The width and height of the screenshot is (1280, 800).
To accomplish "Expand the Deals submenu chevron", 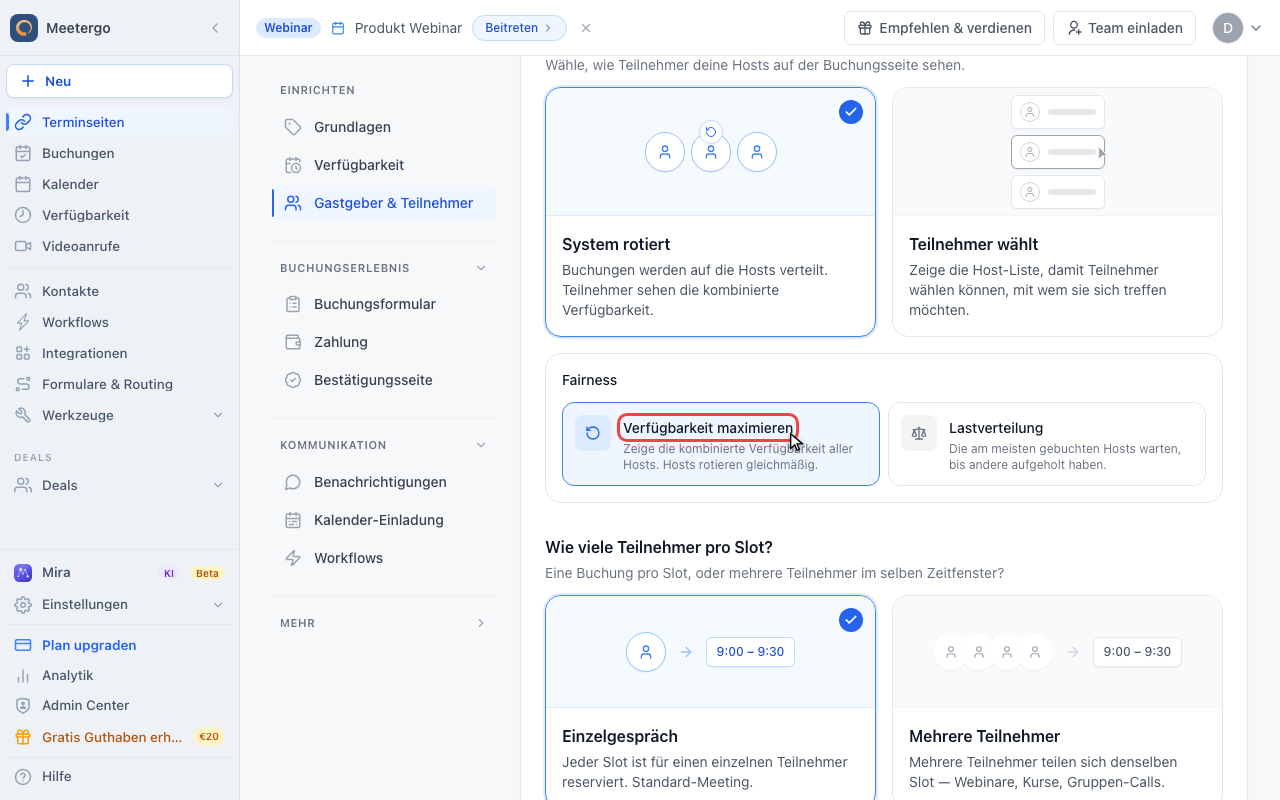I will point(218,485).
